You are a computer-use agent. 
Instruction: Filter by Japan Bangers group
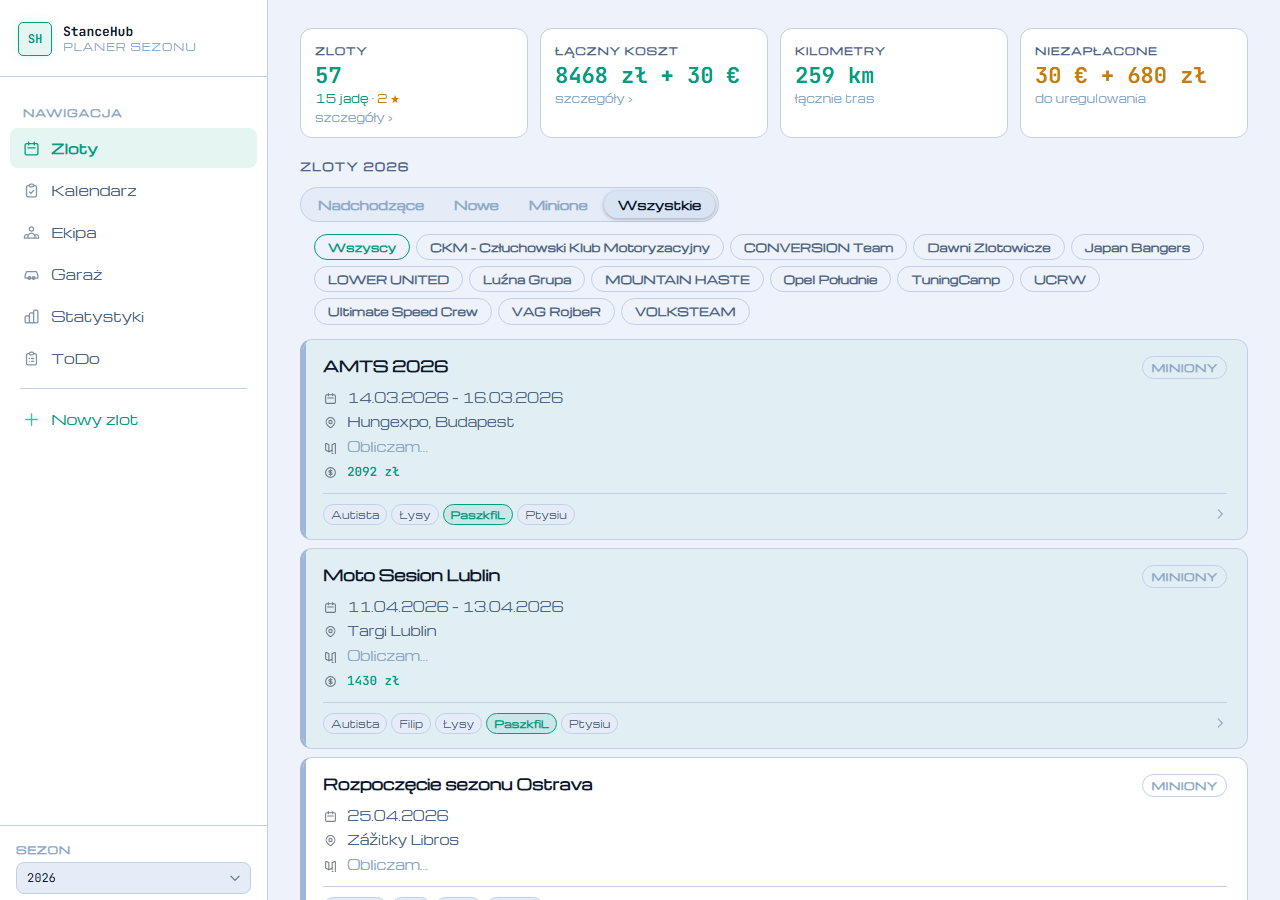pyautogui.click(x=1137, y=247)
